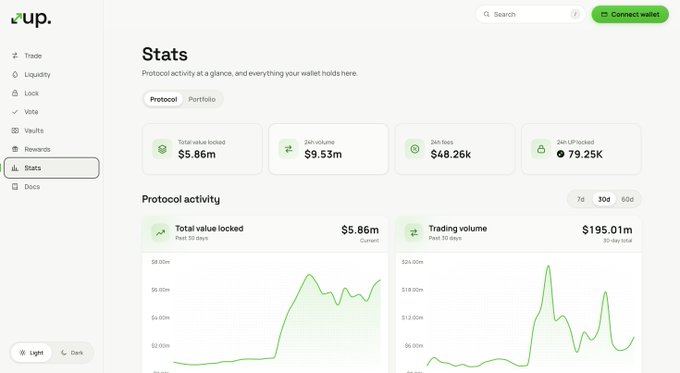Image resolution: width=680 pixels, height=373 pixels.
Task: Click the Total value locked layers icon
Action: tap(162, 149)
